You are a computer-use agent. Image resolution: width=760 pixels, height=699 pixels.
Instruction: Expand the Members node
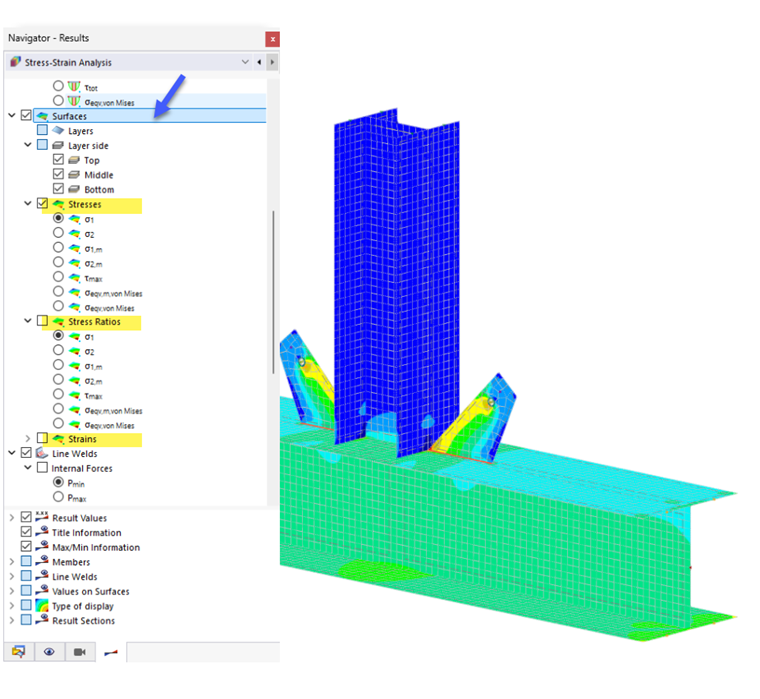12,561
